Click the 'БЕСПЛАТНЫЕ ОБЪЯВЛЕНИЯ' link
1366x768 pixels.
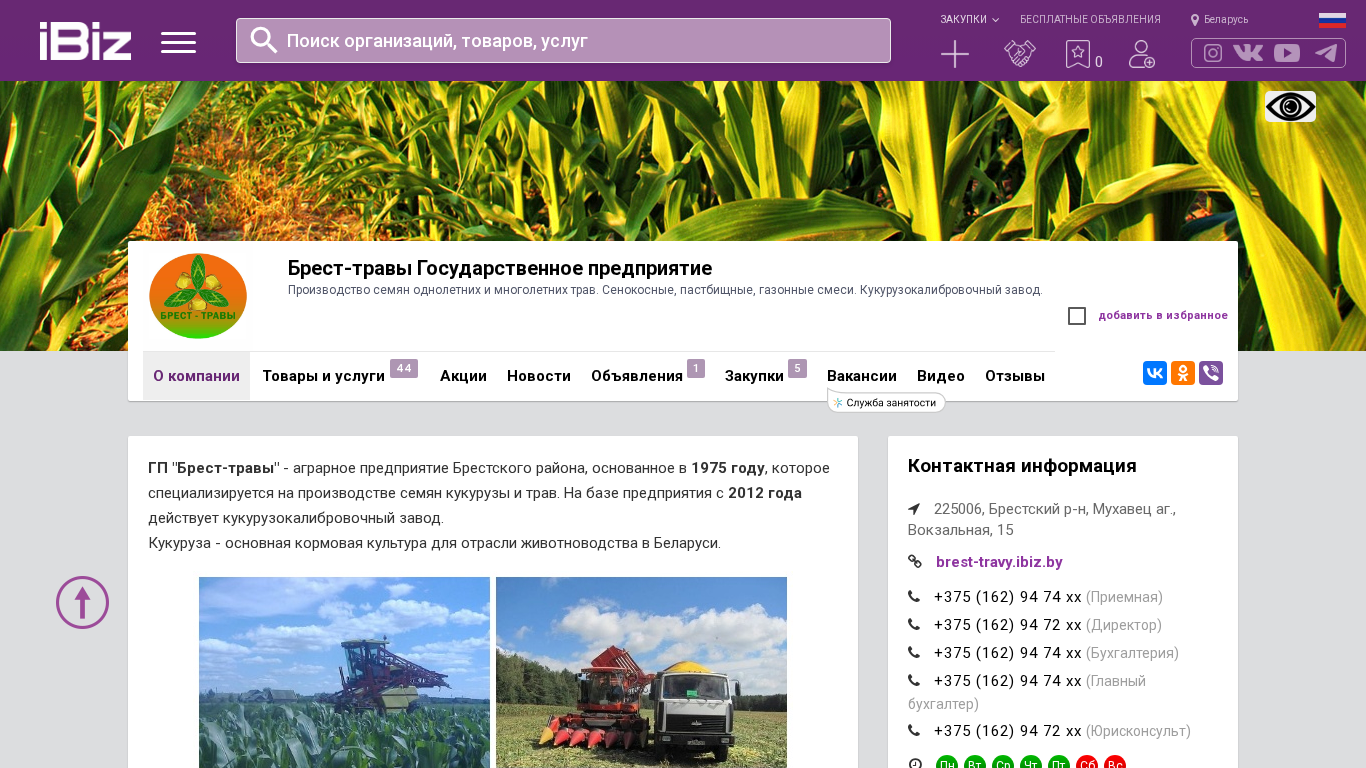coord(1090,20)
